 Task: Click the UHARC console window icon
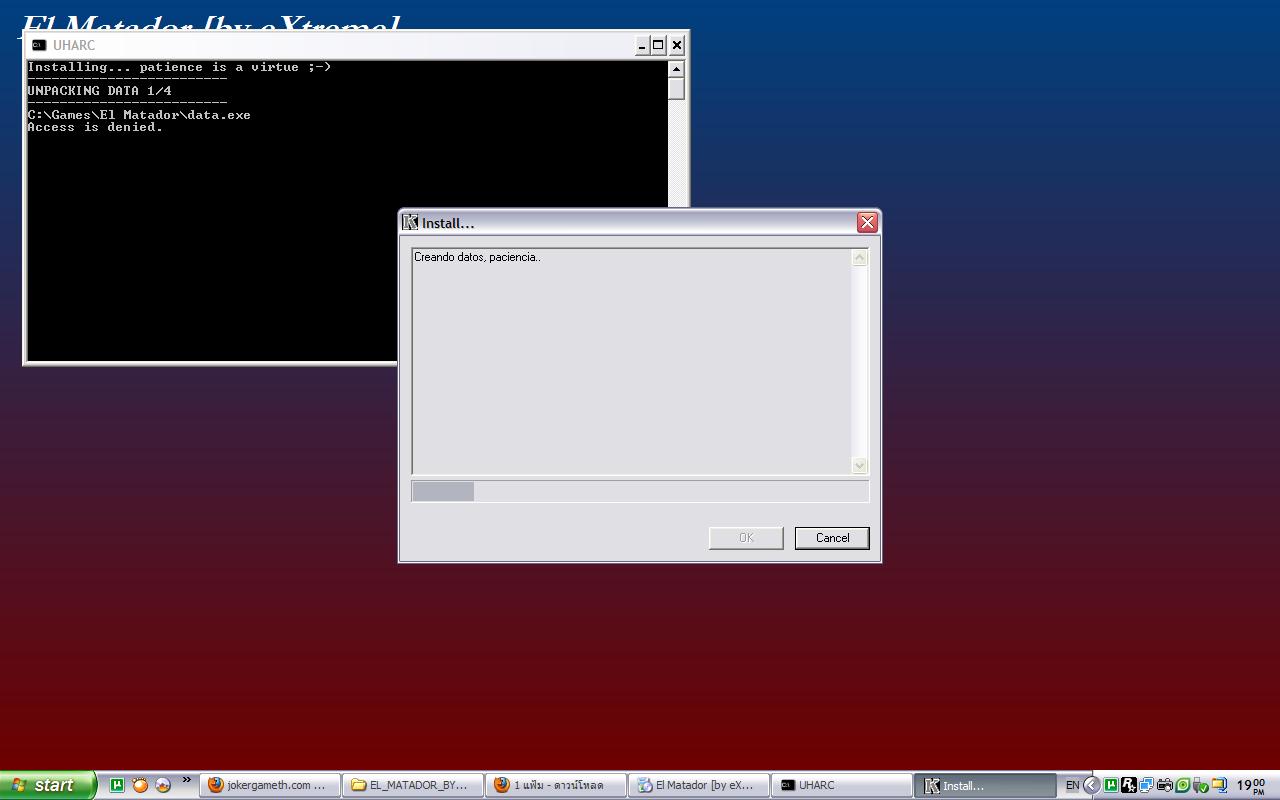[39, 45]
